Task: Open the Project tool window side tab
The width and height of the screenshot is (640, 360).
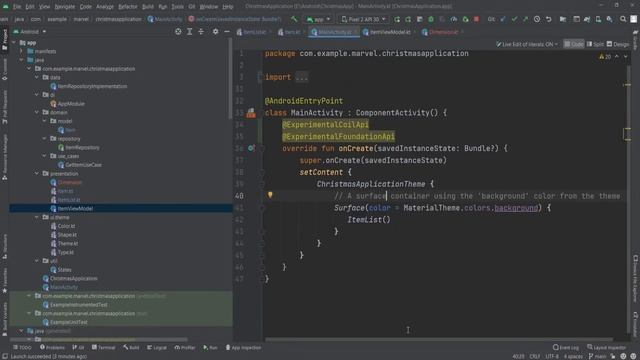Action: point(5,39)
